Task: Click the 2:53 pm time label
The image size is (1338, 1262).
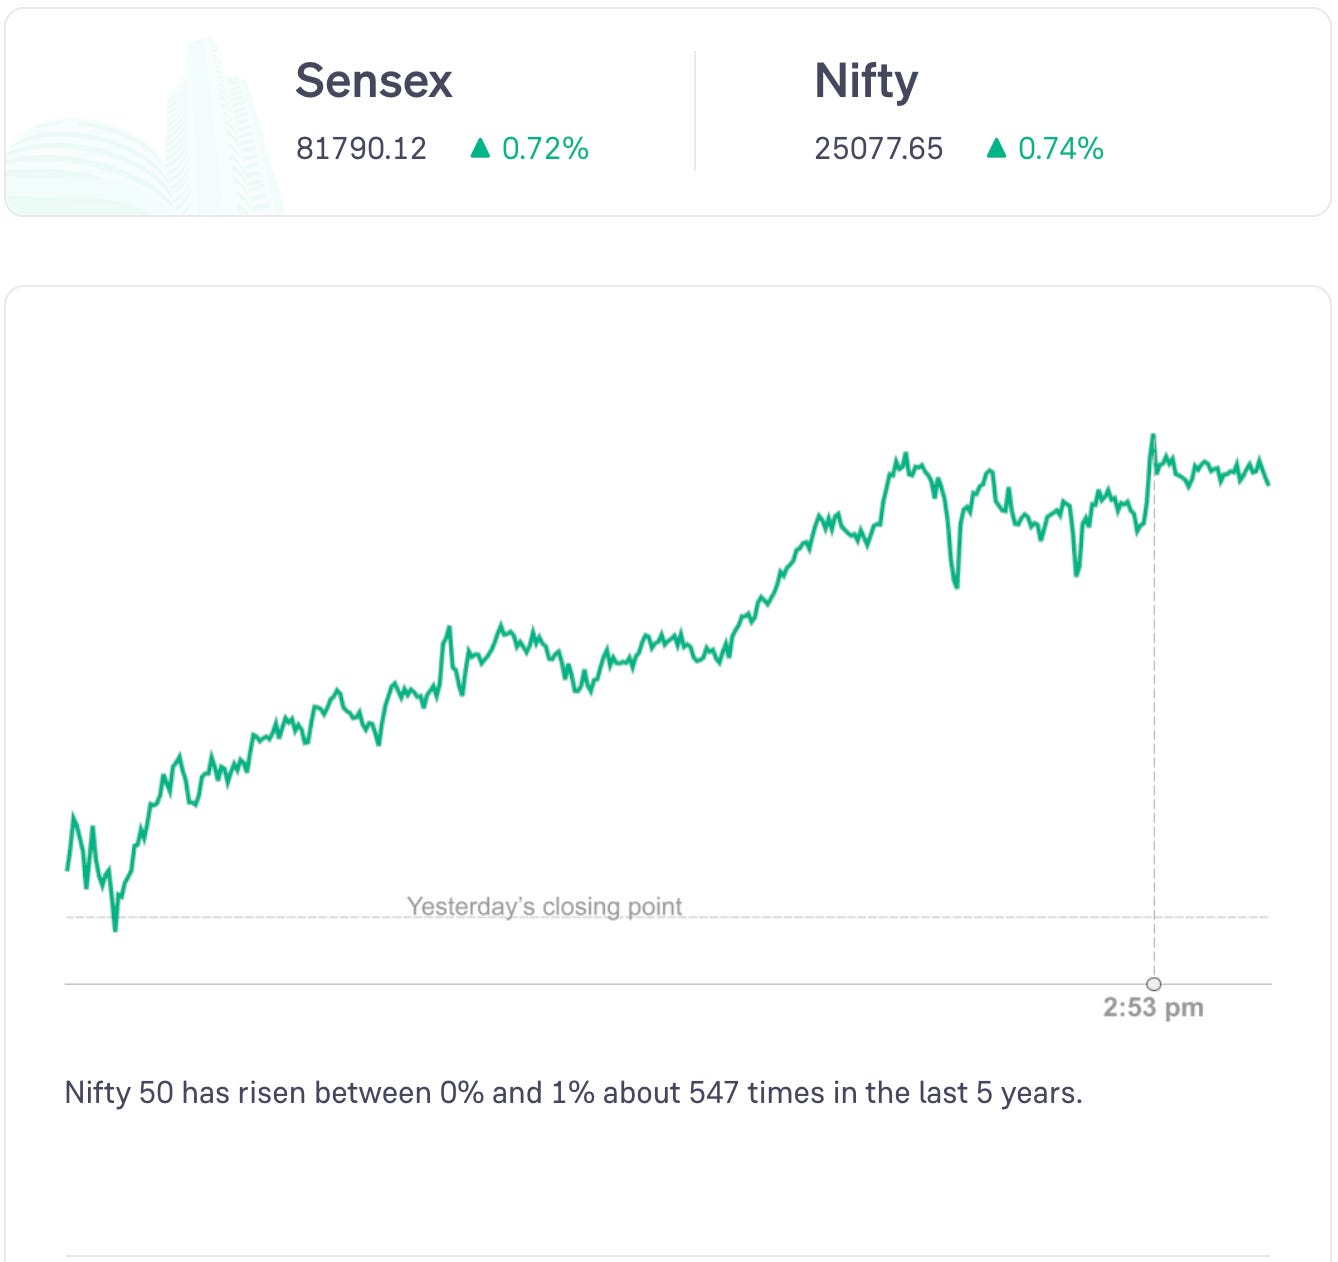Action: point(1153,1008)
